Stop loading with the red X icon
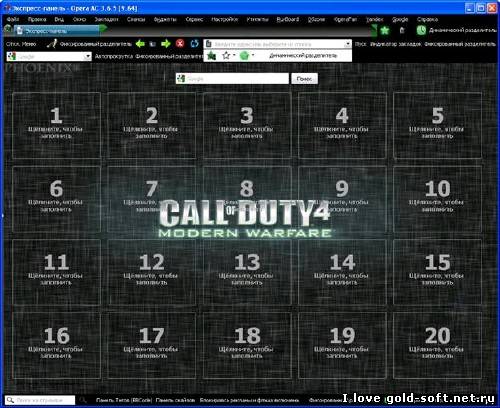 [x=180, y=44]
